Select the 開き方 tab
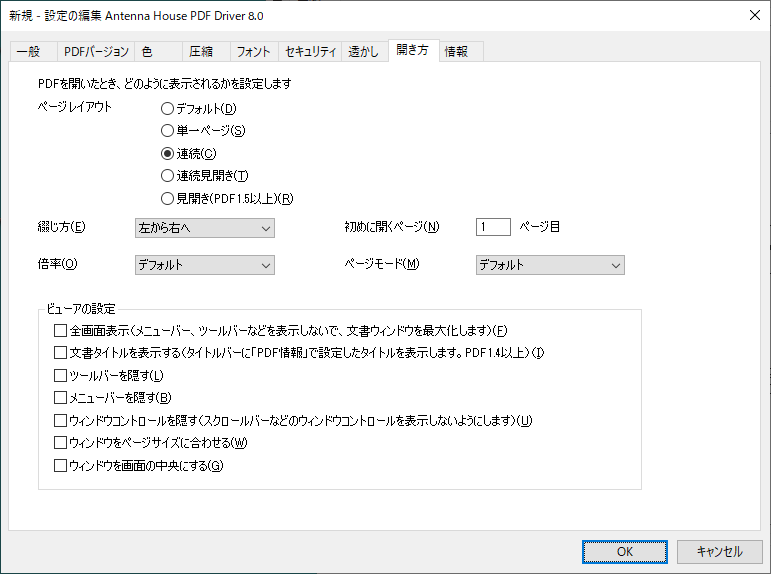Viewport: 771px width, 574px height. coord(414,50)
